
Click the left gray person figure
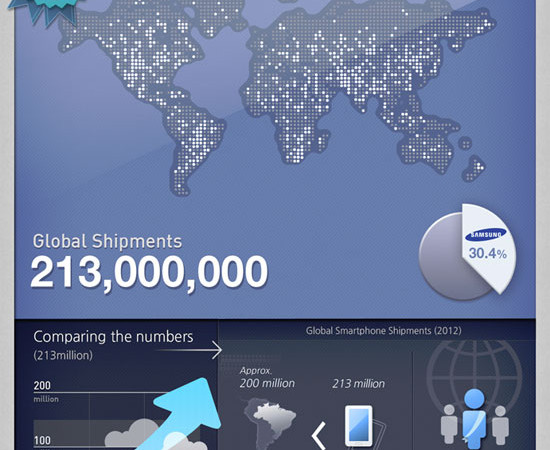point(449,424)
